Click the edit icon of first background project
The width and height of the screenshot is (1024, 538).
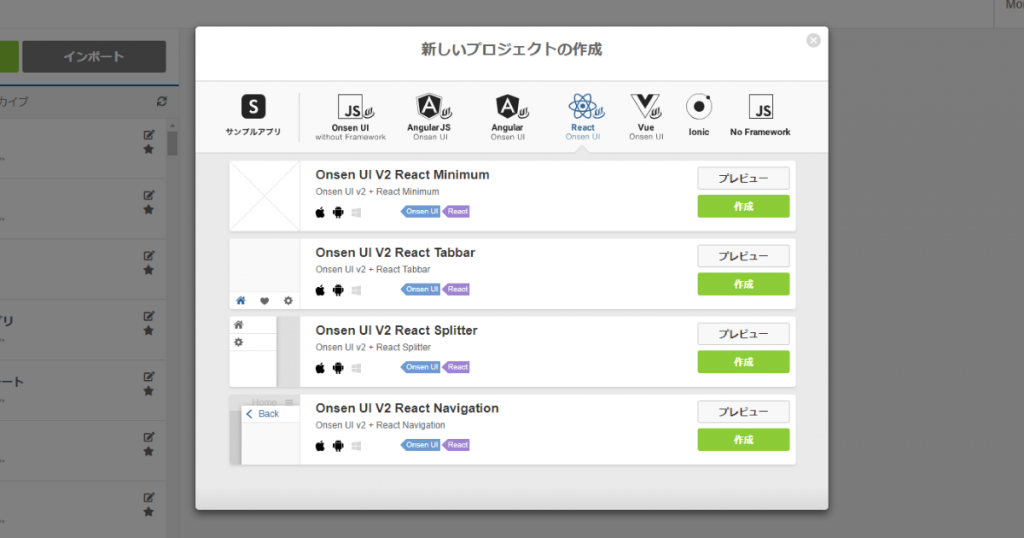(149, 135)
